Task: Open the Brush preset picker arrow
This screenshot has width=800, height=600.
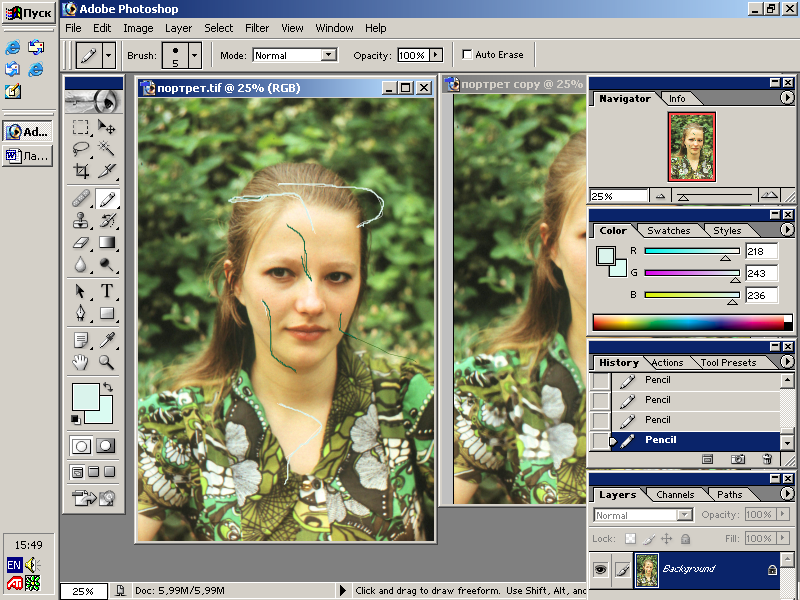Action: coord(194,55)
